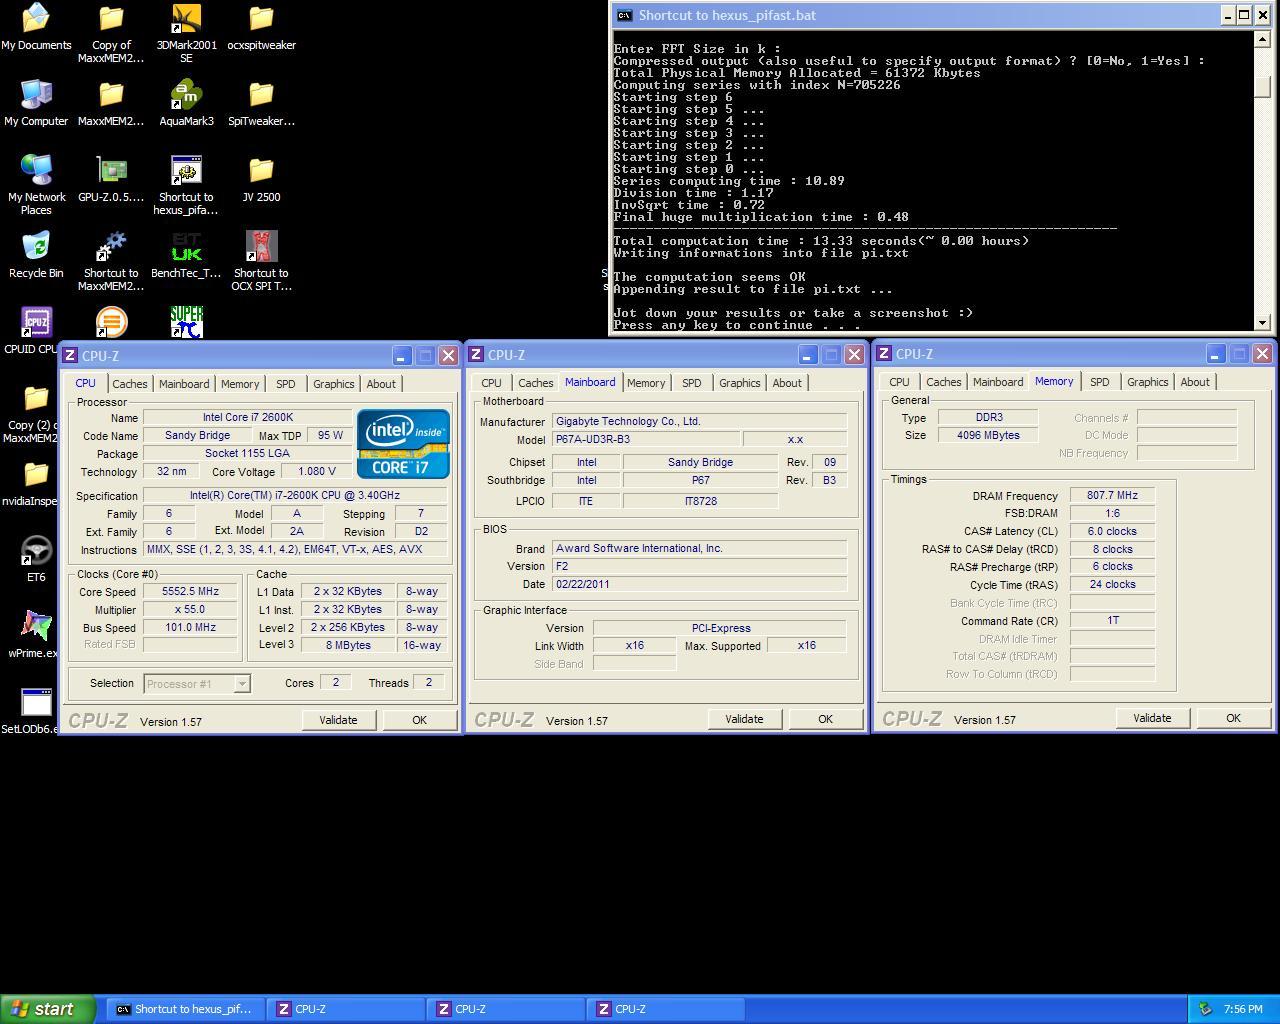This screenshot has height=1024, width=1280.
Task: Click console window scrollbar up arrow
Action: click(1262, 39)
